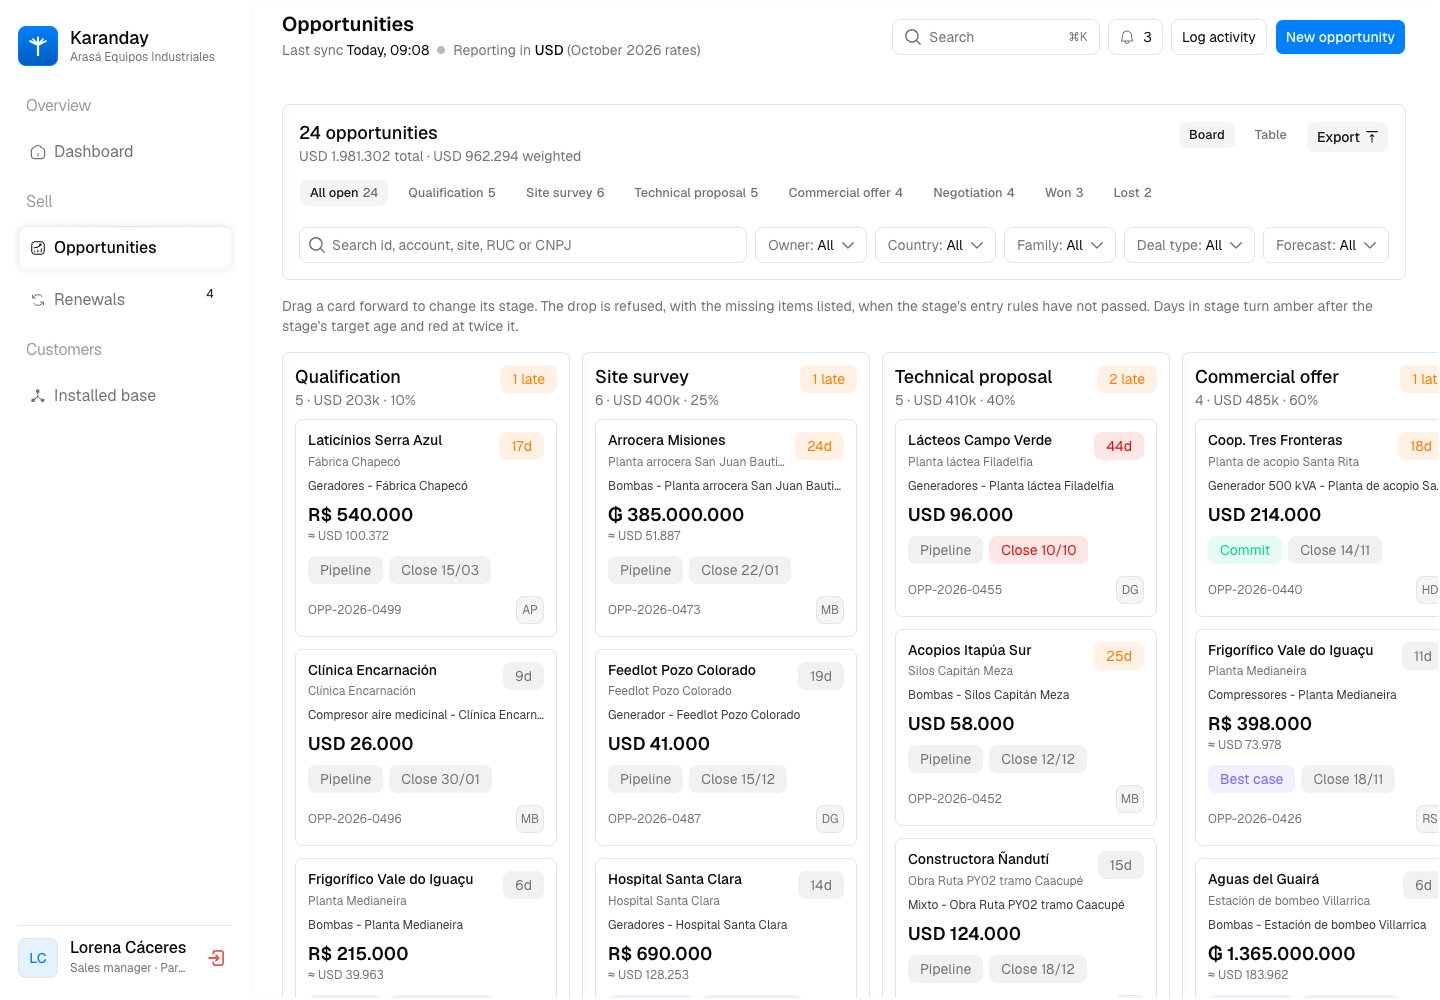Image resolution: width=1440 pixels, height=1000 pixels.
Task: Click the log out icon
Action: (x=216, y=958)
